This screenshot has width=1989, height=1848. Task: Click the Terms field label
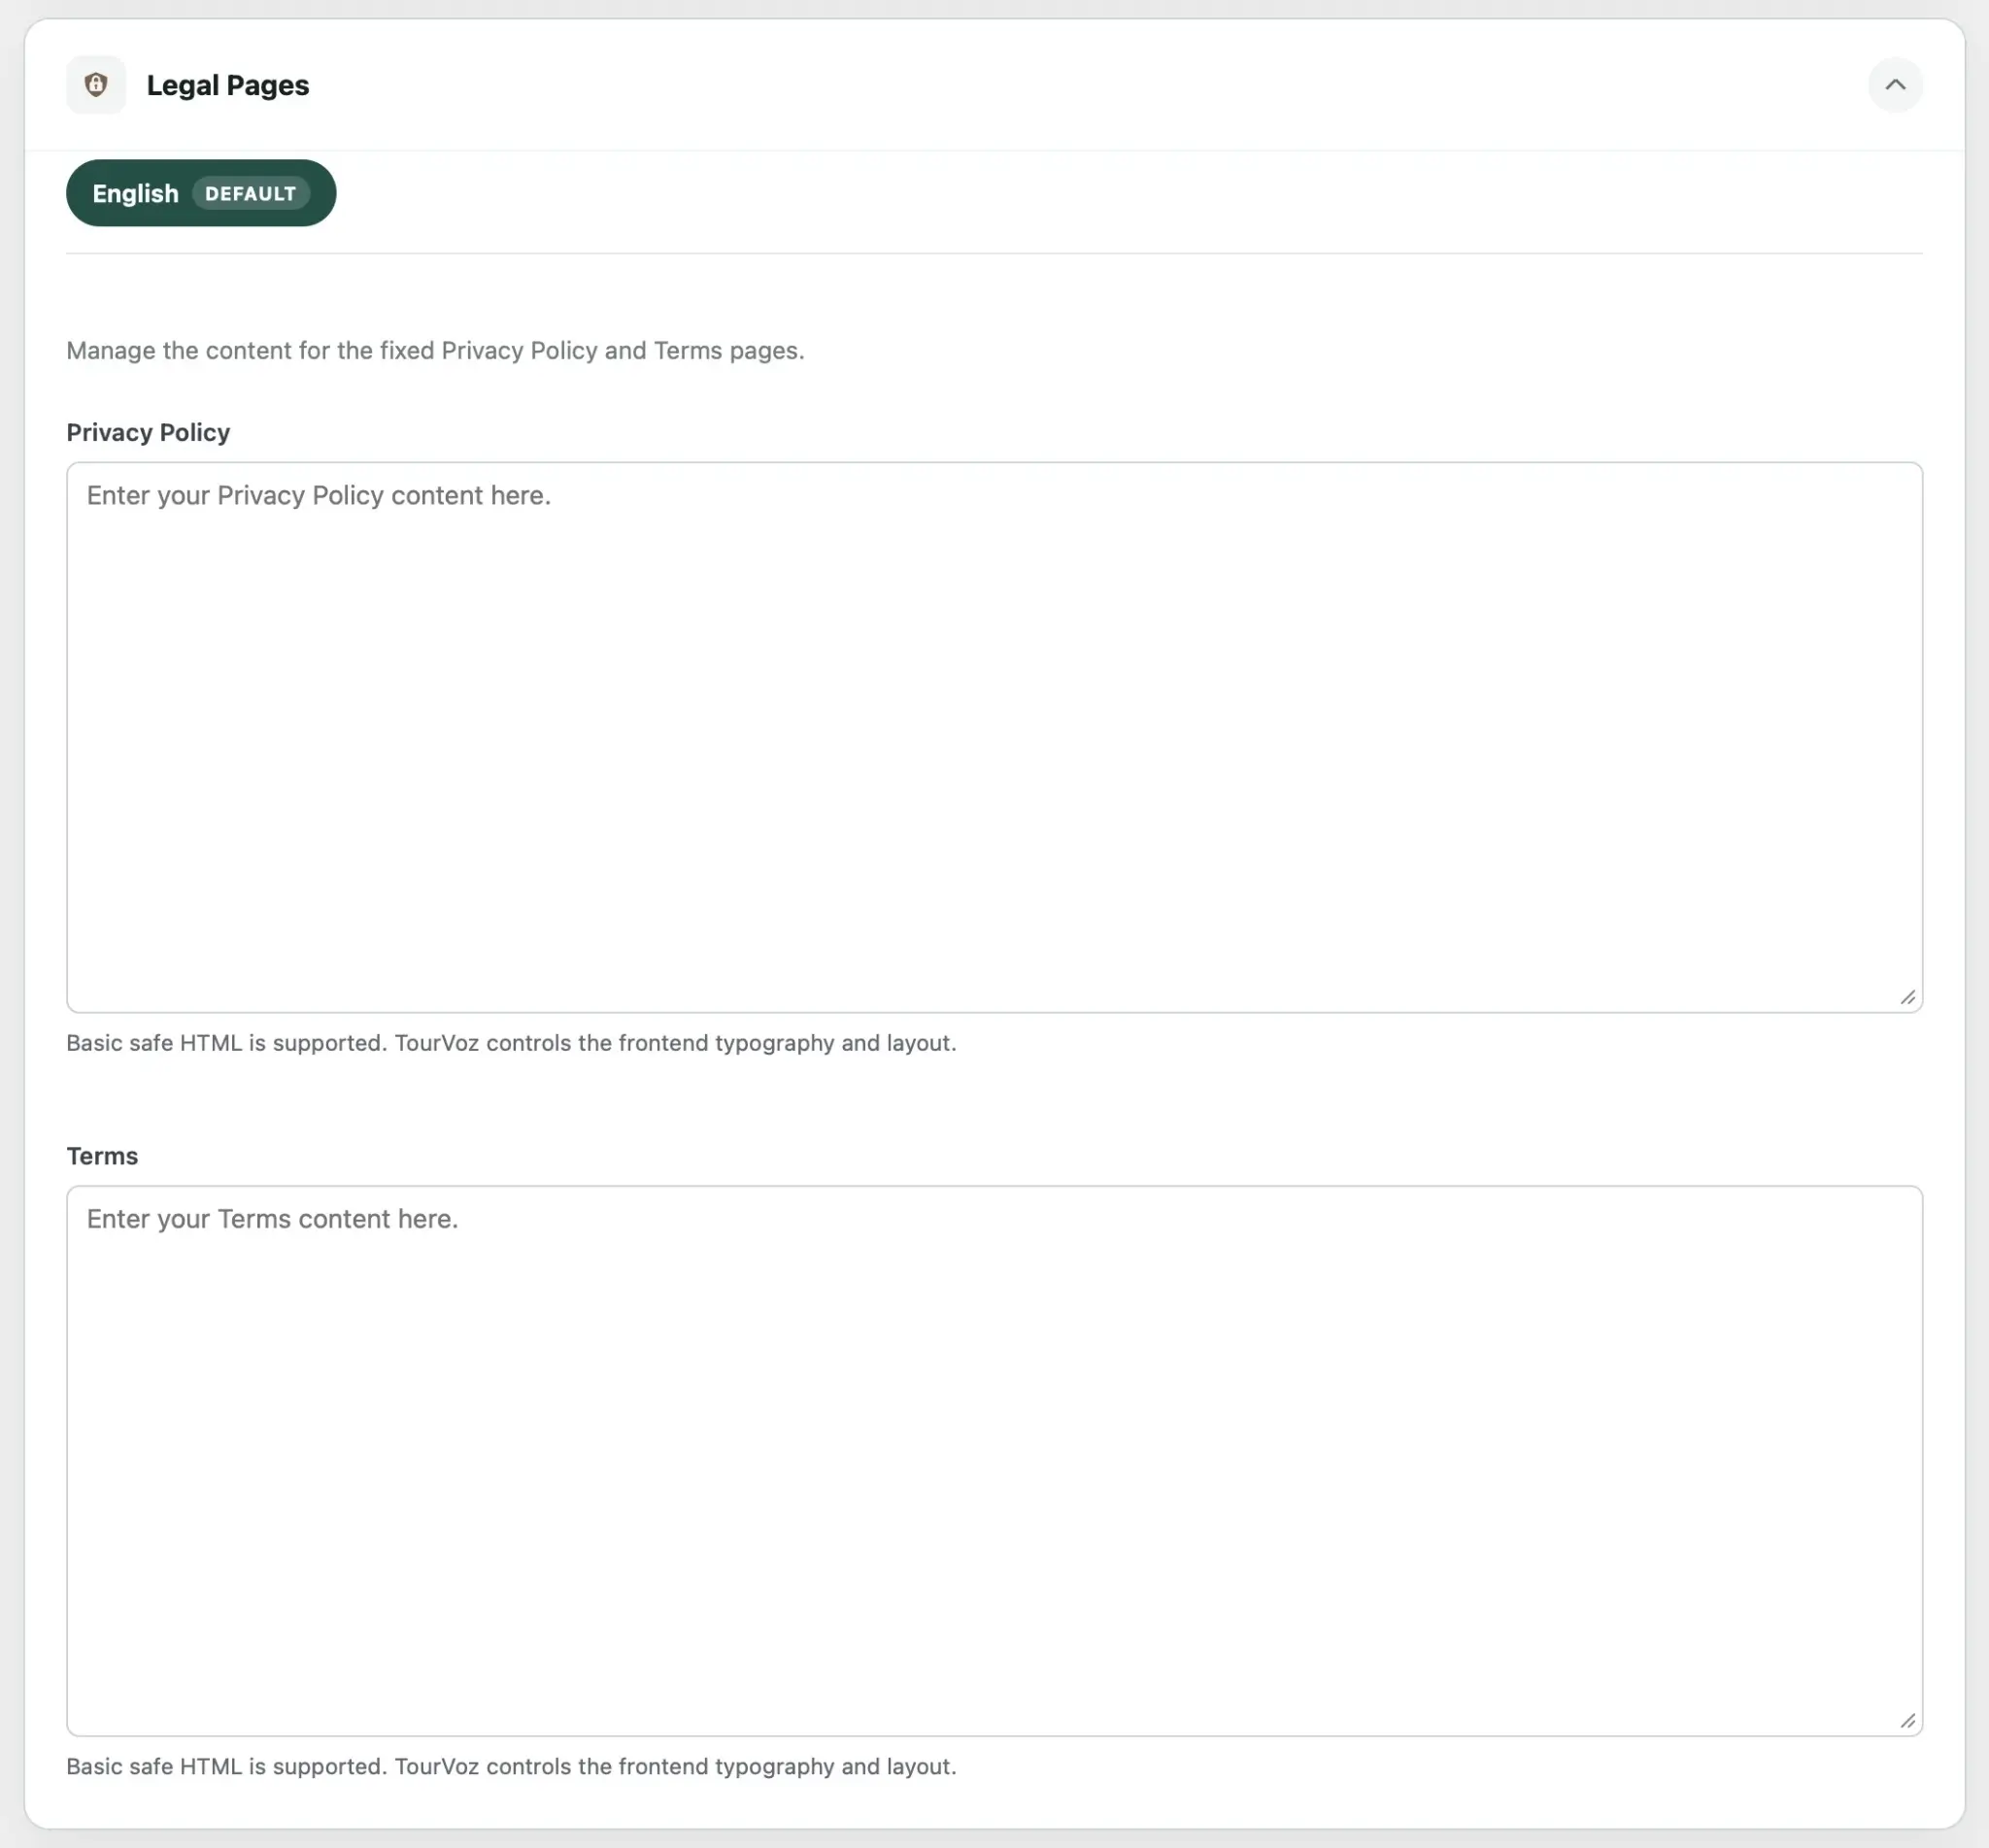click(102, 1156)
